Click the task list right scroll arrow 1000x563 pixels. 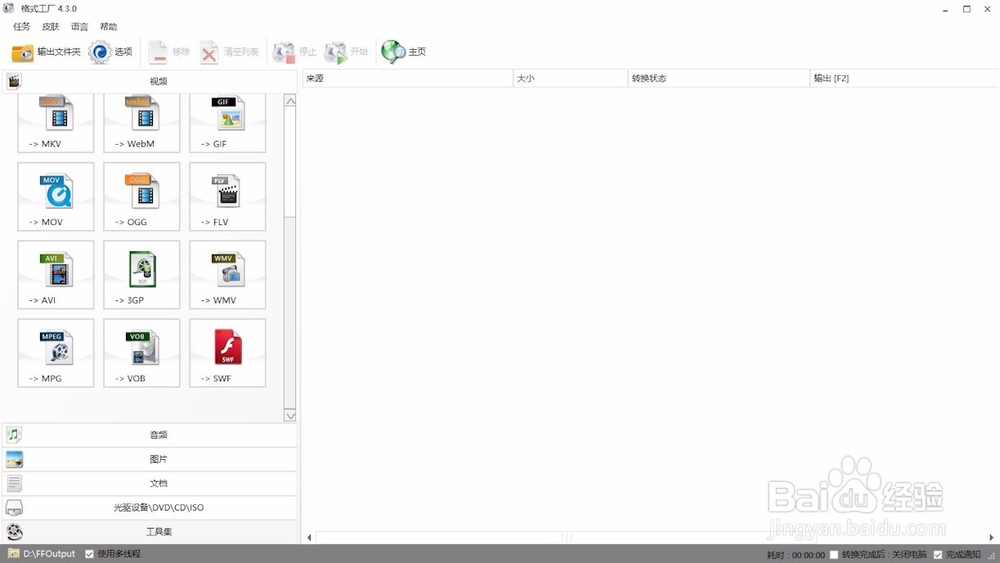(x=992, y=537)
